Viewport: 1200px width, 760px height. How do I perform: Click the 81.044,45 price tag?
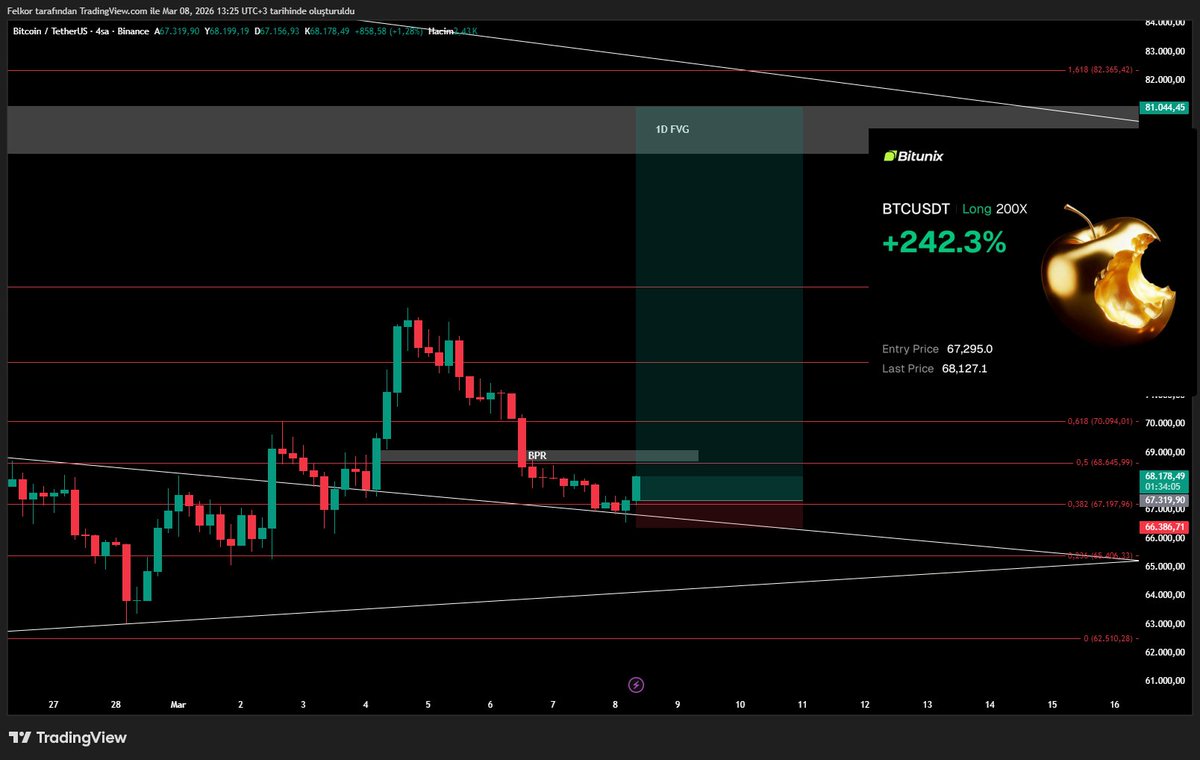coord(1165,107)
